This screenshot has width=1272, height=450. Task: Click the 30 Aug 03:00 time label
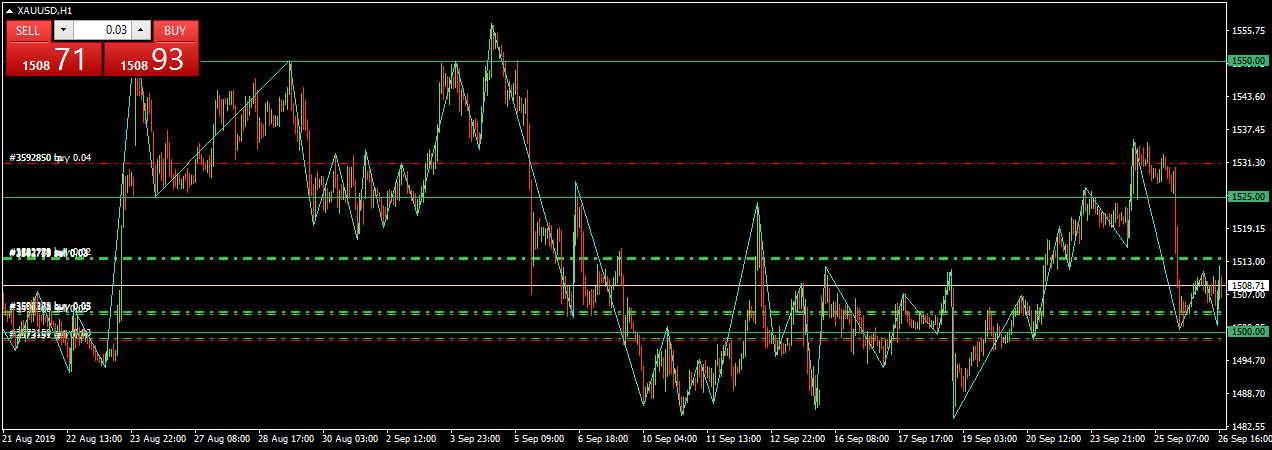click(x=350, y=438)
